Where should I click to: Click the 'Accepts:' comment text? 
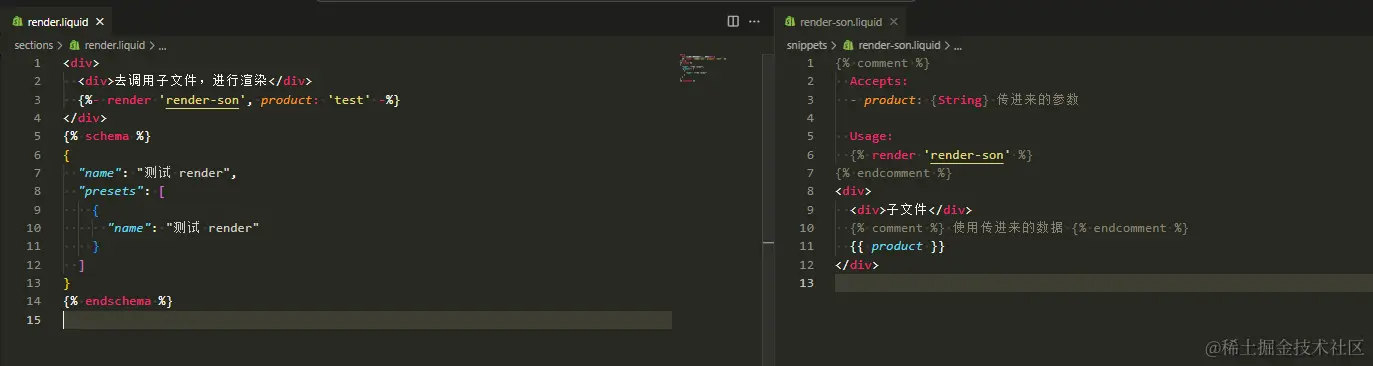(879, 82)
